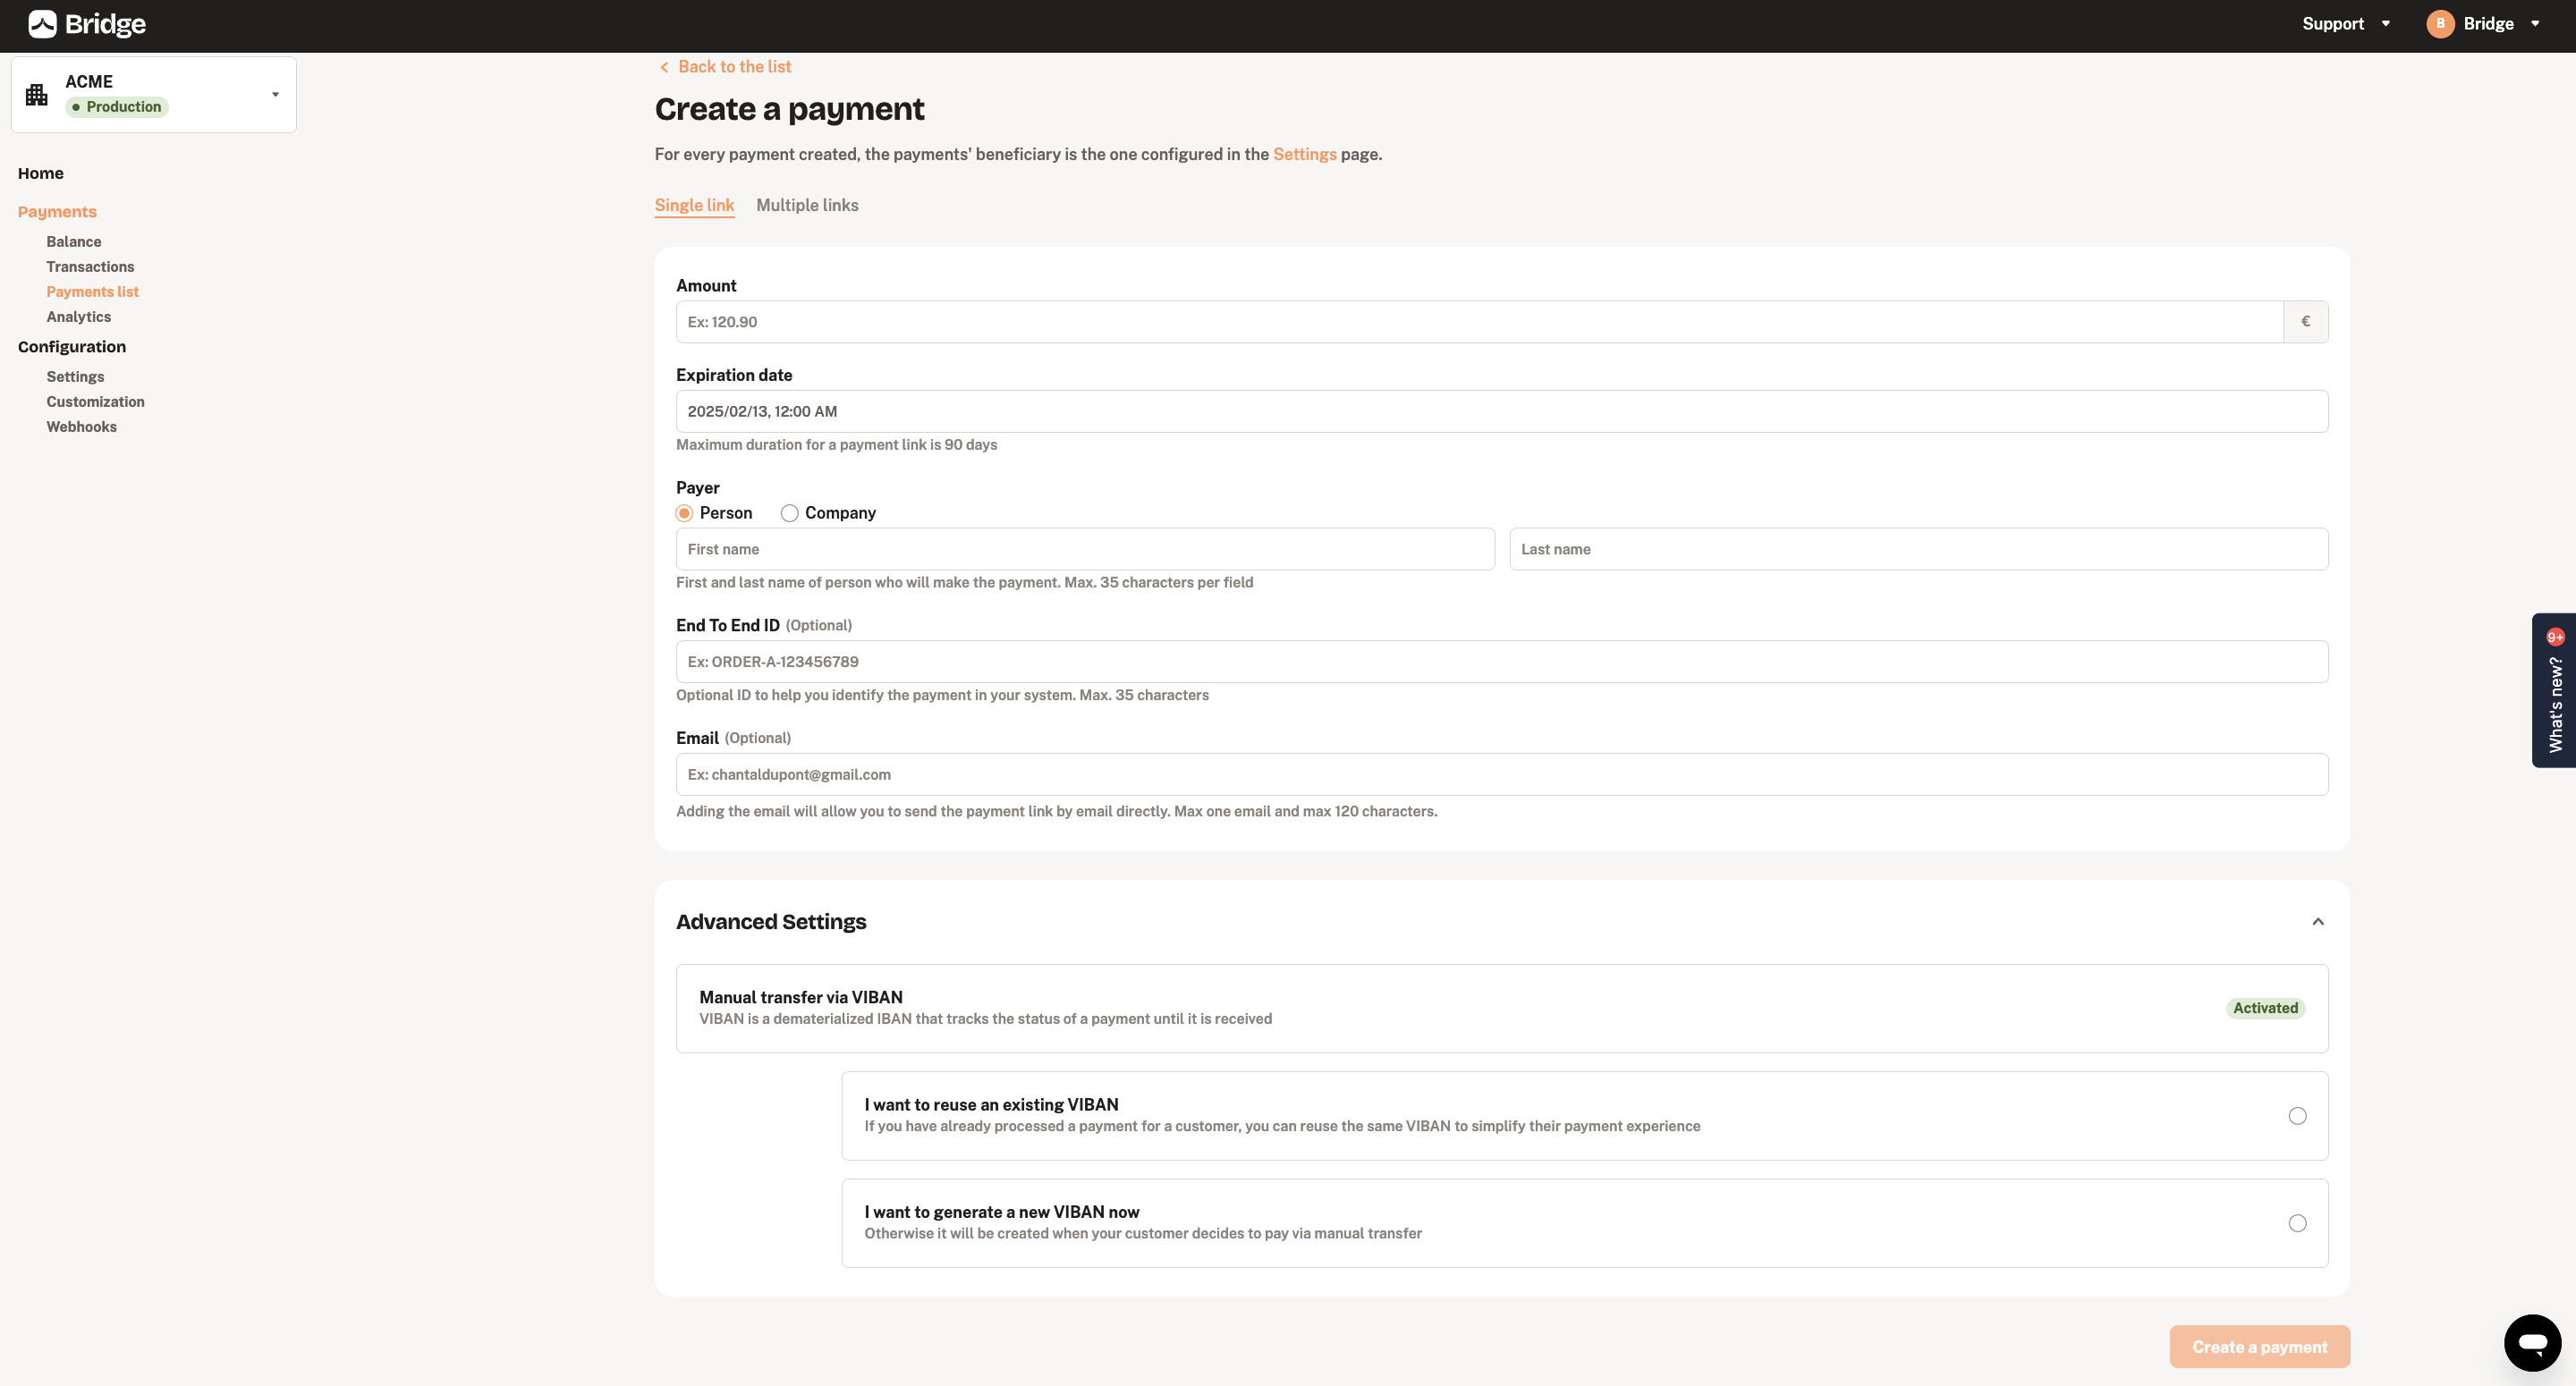This screenshot has width=2576, height=1386.
Task: Switch to the Single link tab
Action: pyautogui.click(x=695, y=205)
